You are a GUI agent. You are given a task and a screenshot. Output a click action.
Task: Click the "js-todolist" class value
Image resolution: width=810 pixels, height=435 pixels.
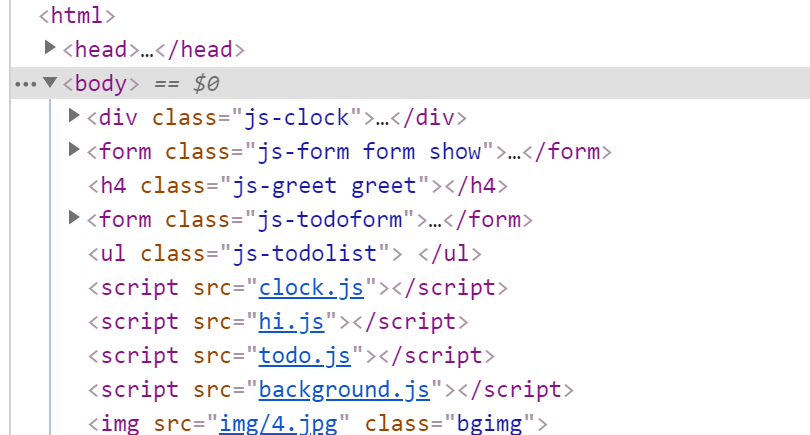304,254
